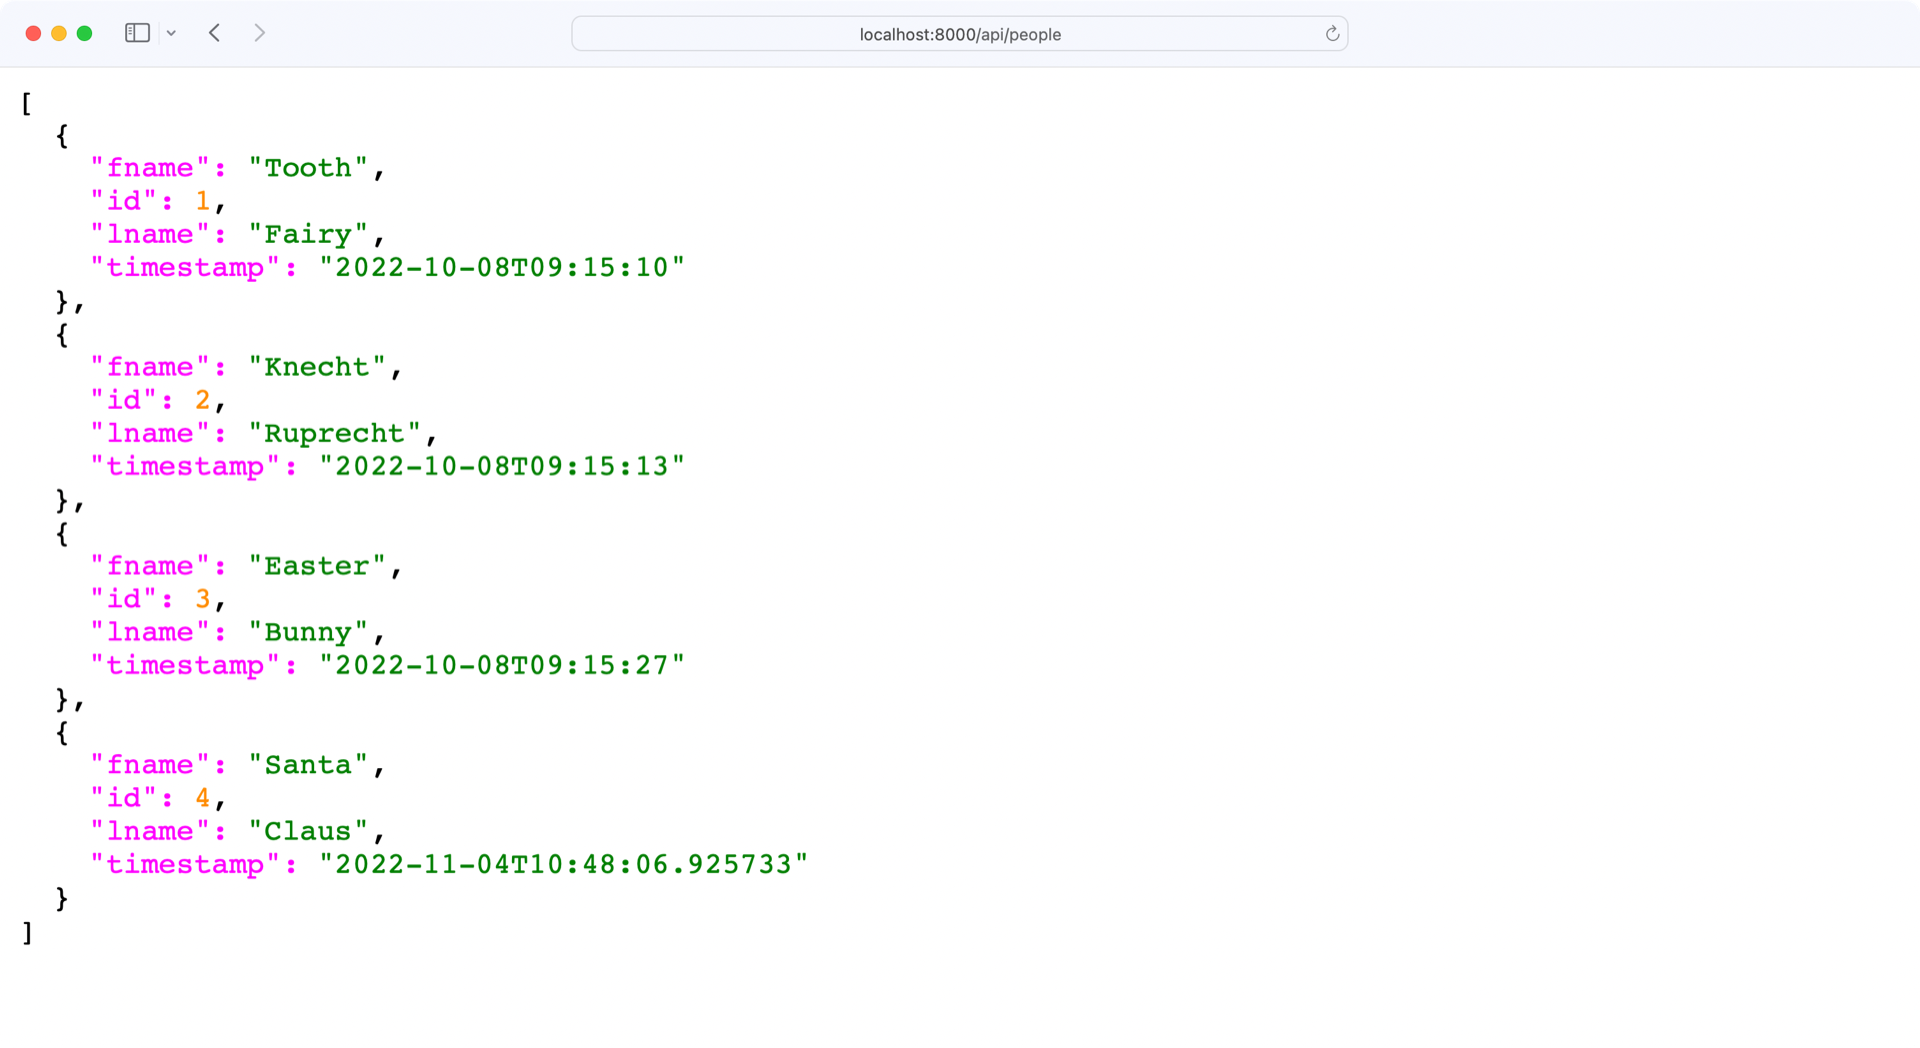This screenshot has width=1920, height=1048.
Task: Select the "Bunny" lname value
Action: 309,631
